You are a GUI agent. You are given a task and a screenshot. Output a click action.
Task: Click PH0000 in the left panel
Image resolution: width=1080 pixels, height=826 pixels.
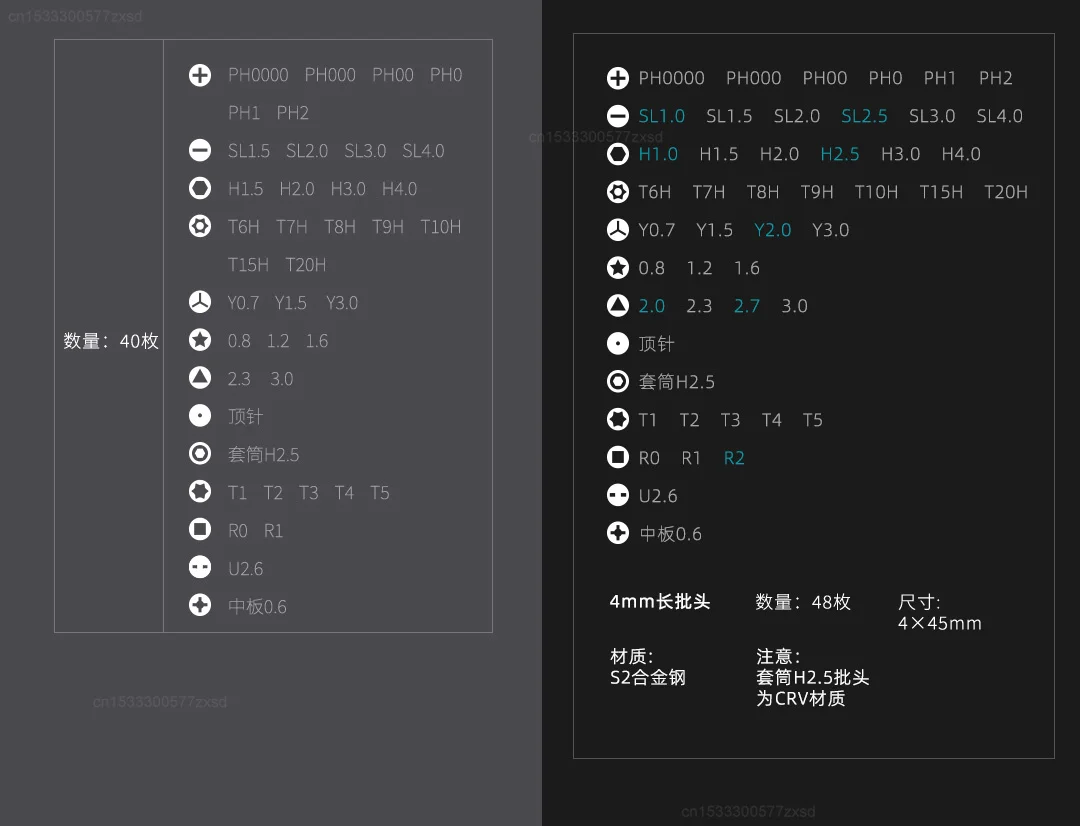coord(258,75)
